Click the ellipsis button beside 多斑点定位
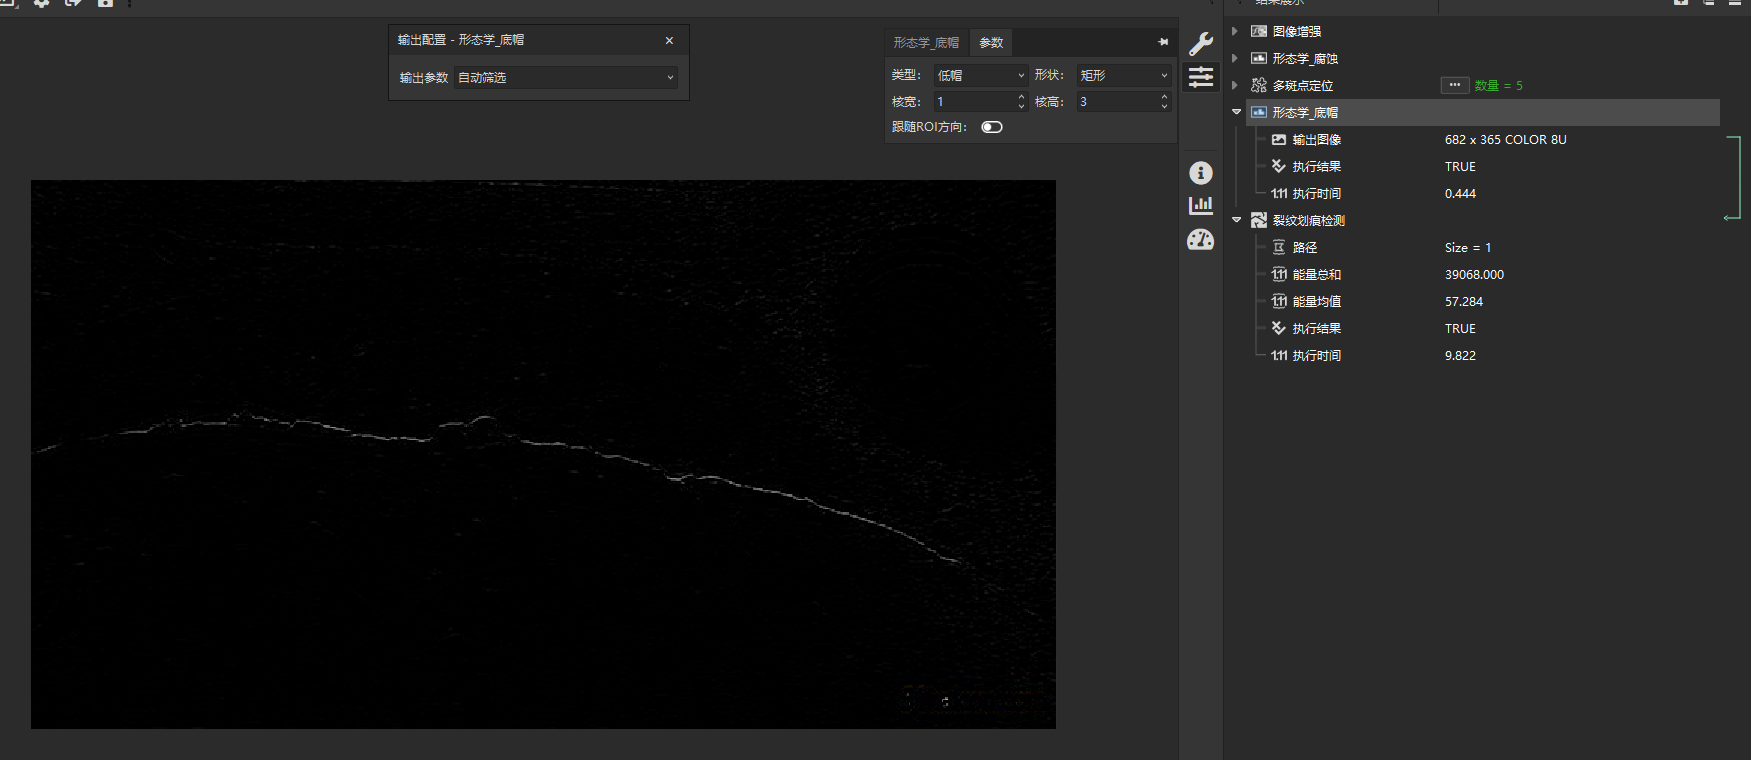 point(1454,86)
